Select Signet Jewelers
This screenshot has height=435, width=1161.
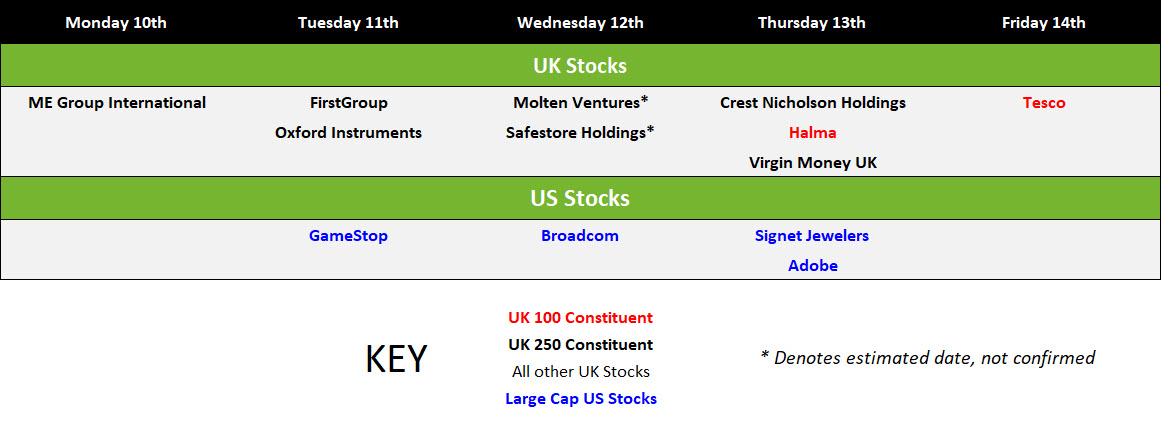tap(812, 236)
